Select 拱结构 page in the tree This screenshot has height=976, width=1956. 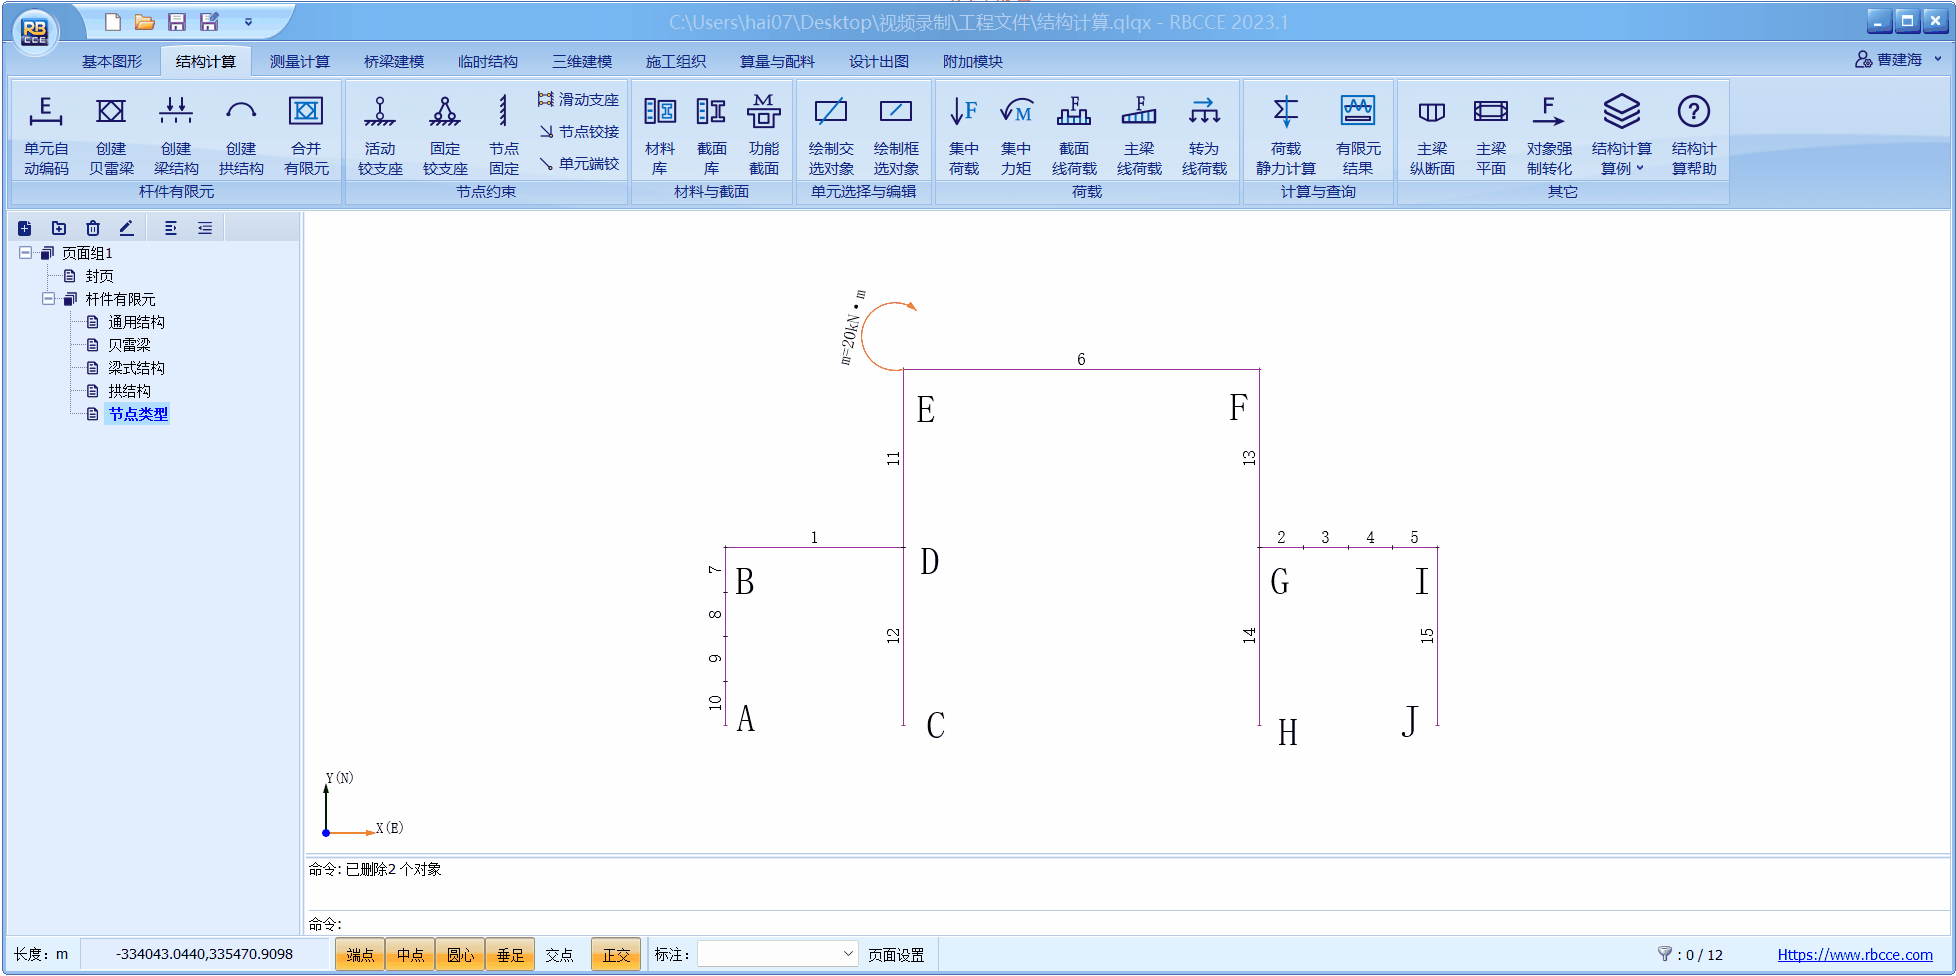129,391
